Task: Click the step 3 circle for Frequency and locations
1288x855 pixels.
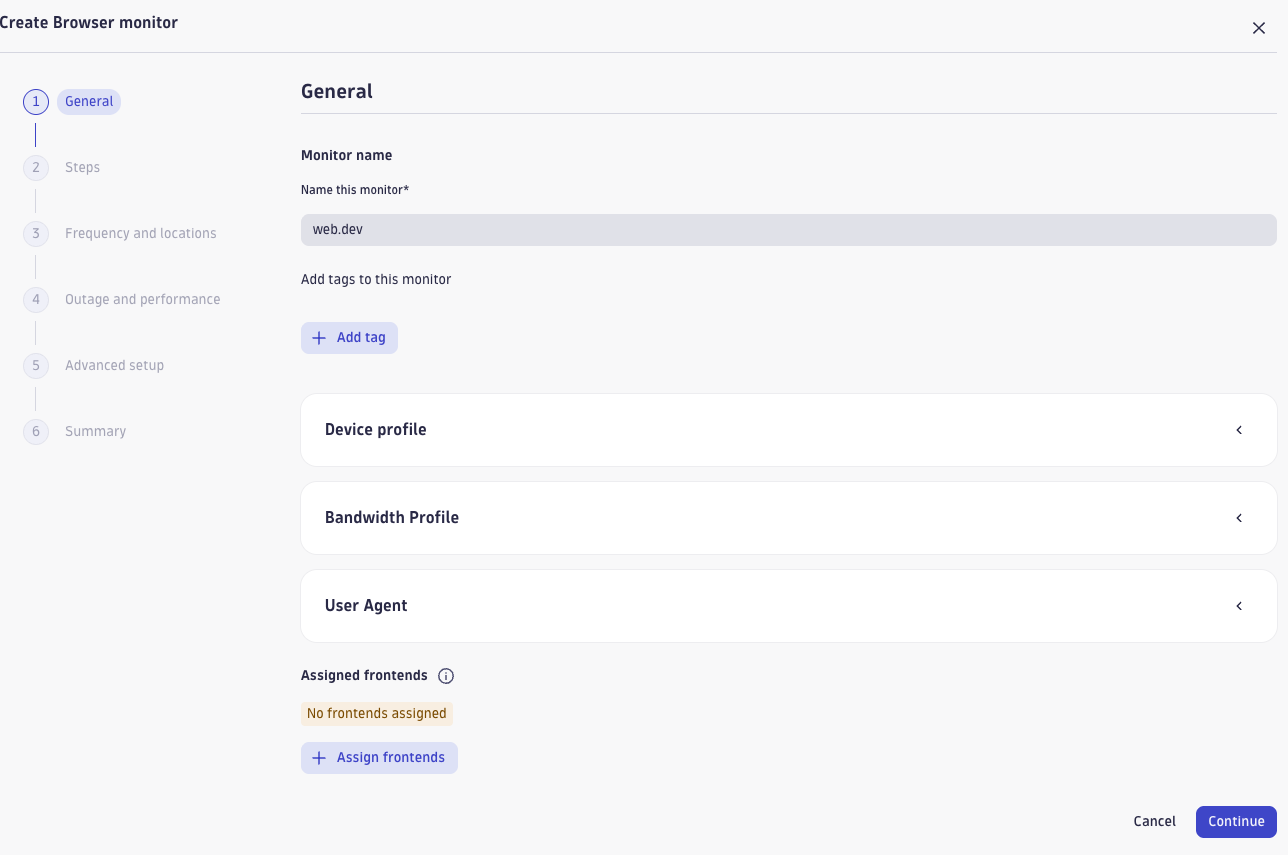Action: point(35,233)
